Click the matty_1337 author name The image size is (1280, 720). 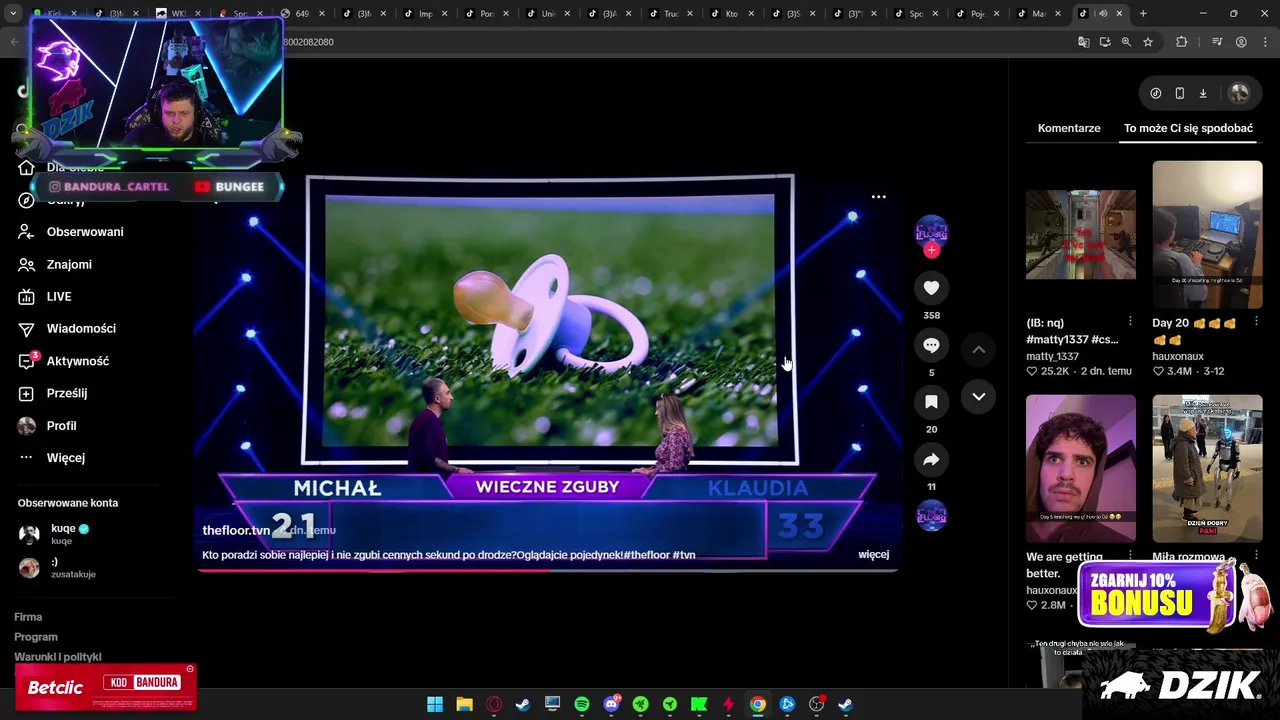tap(1052, 356)
